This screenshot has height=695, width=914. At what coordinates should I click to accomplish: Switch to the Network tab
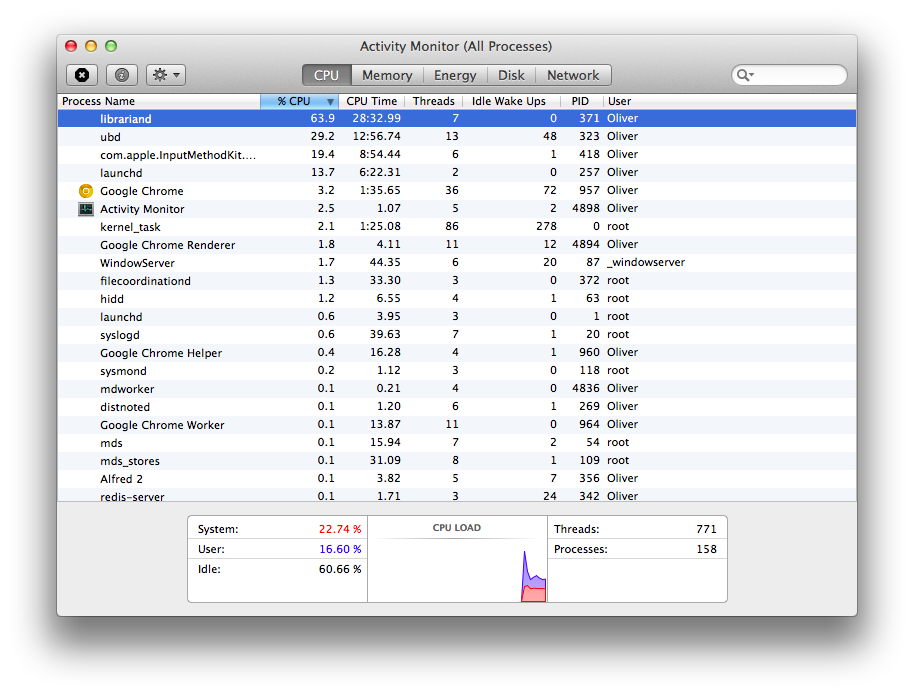pyautogui.click(x=573, y=75)
